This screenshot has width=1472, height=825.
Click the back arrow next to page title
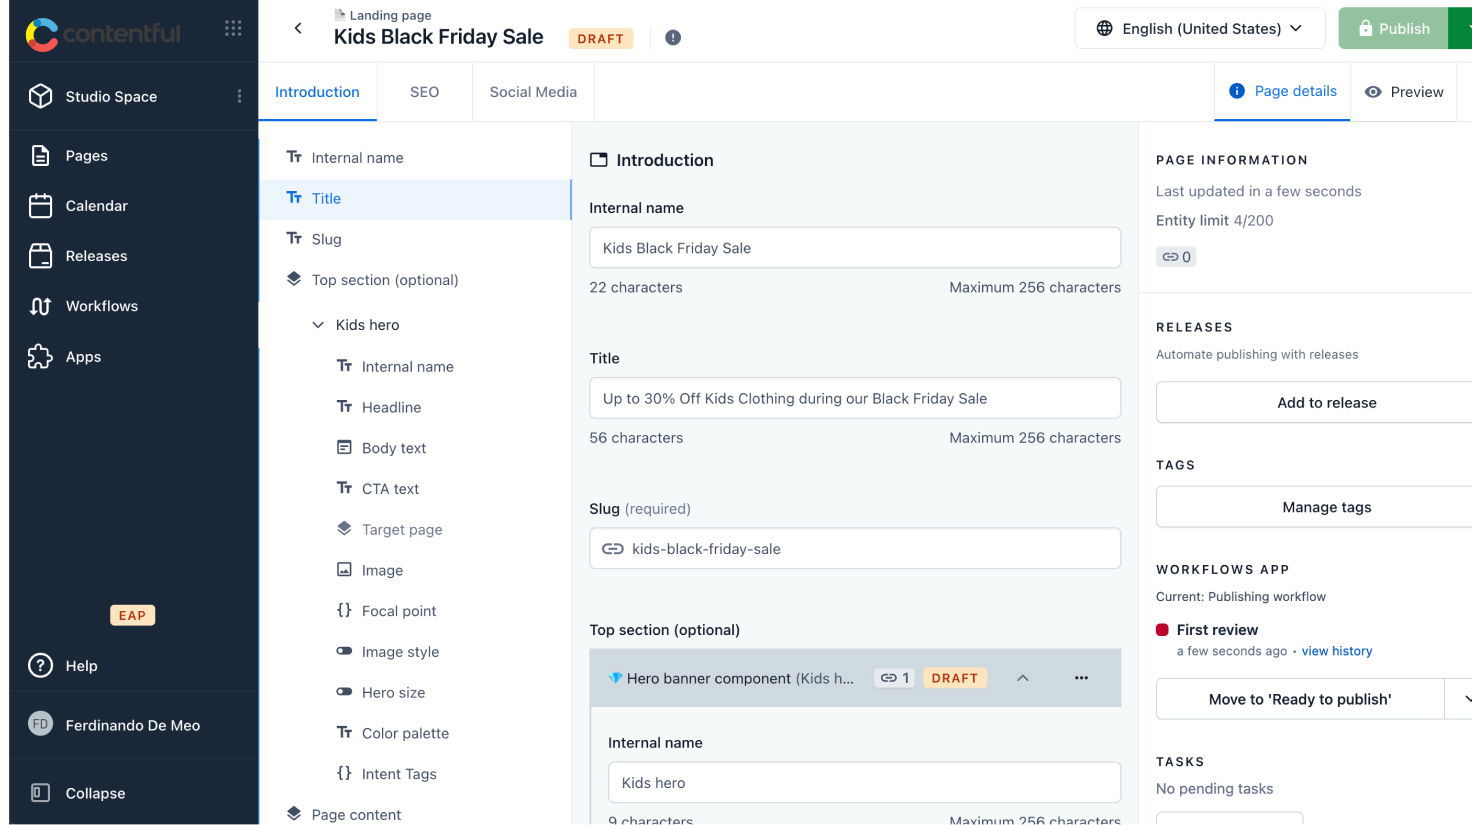[x=298, y=28]
